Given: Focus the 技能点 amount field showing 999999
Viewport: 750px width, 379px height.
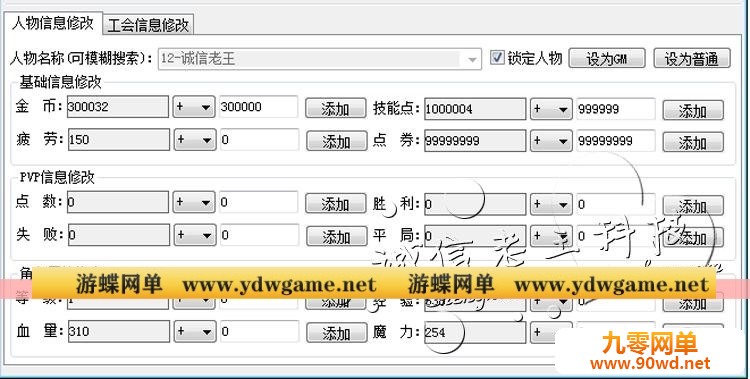Looking at the screenshot, I should pyautogui.click(x=616, y=109).
